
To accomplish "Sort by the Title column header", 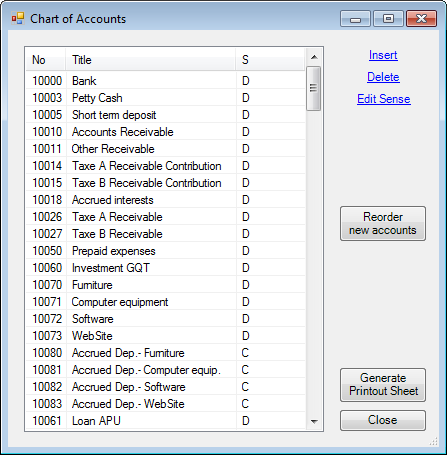I will 151,60.
